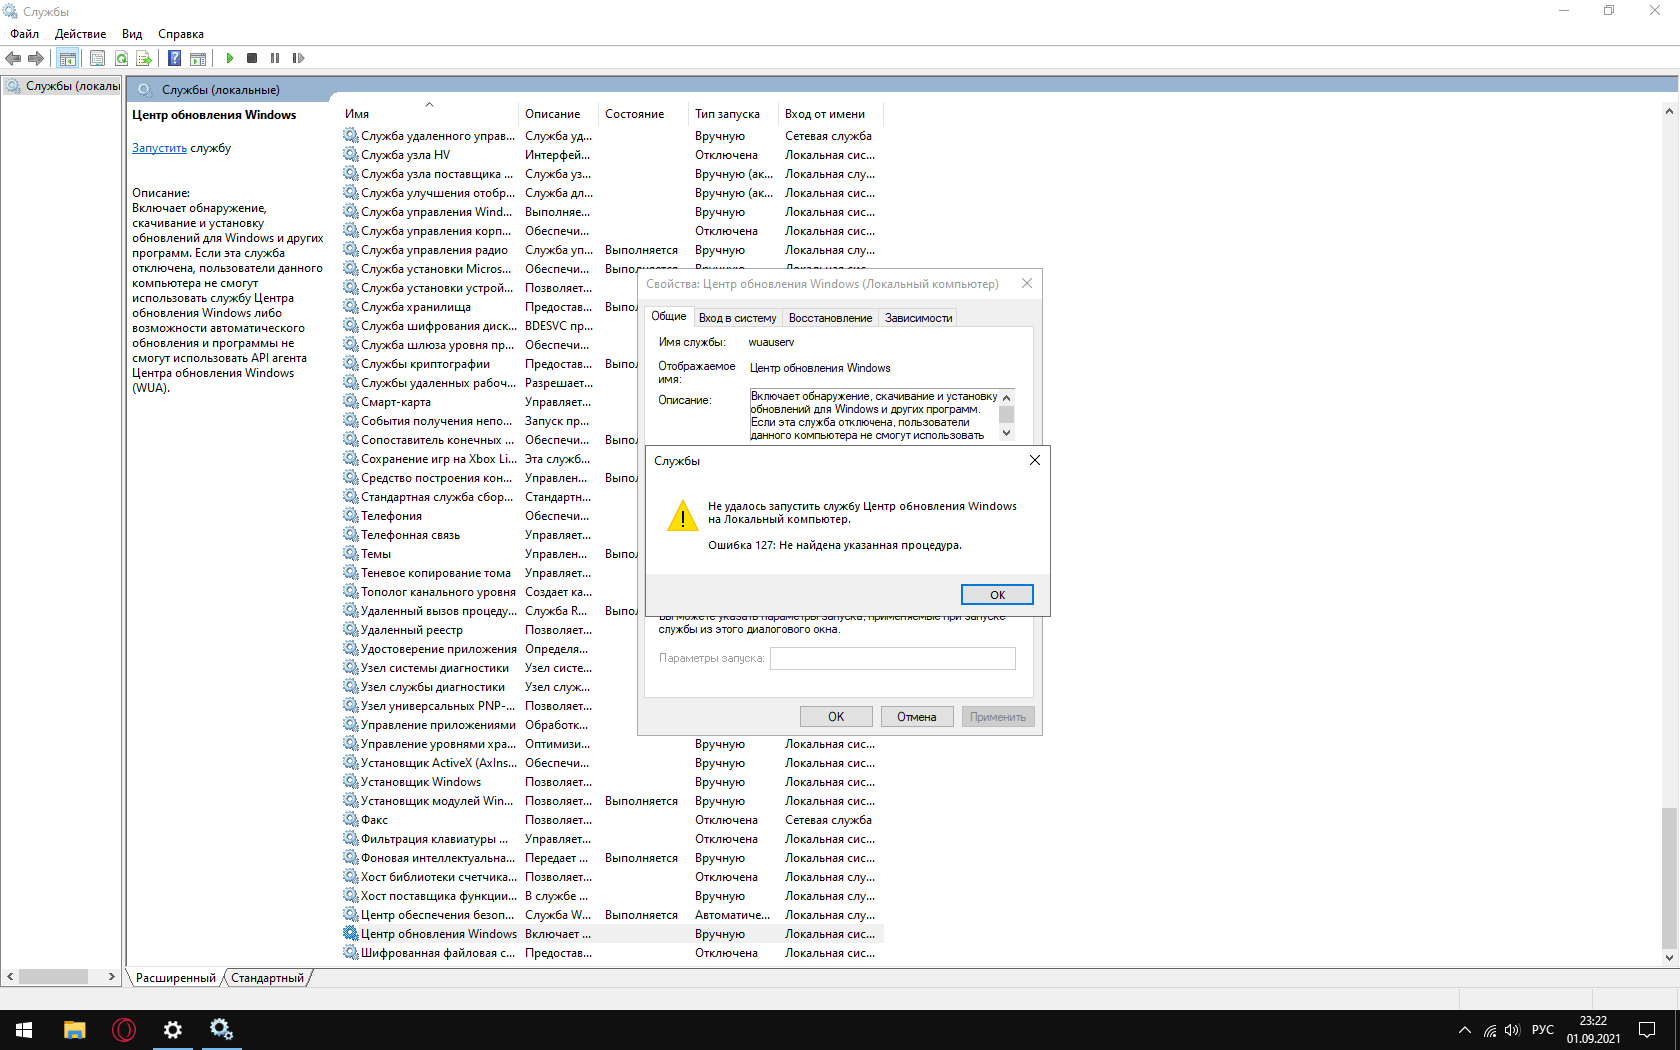Viewport: 1680px width, 1050px height.
Task: Select the Установщик Windows service row
Action: 612,782
